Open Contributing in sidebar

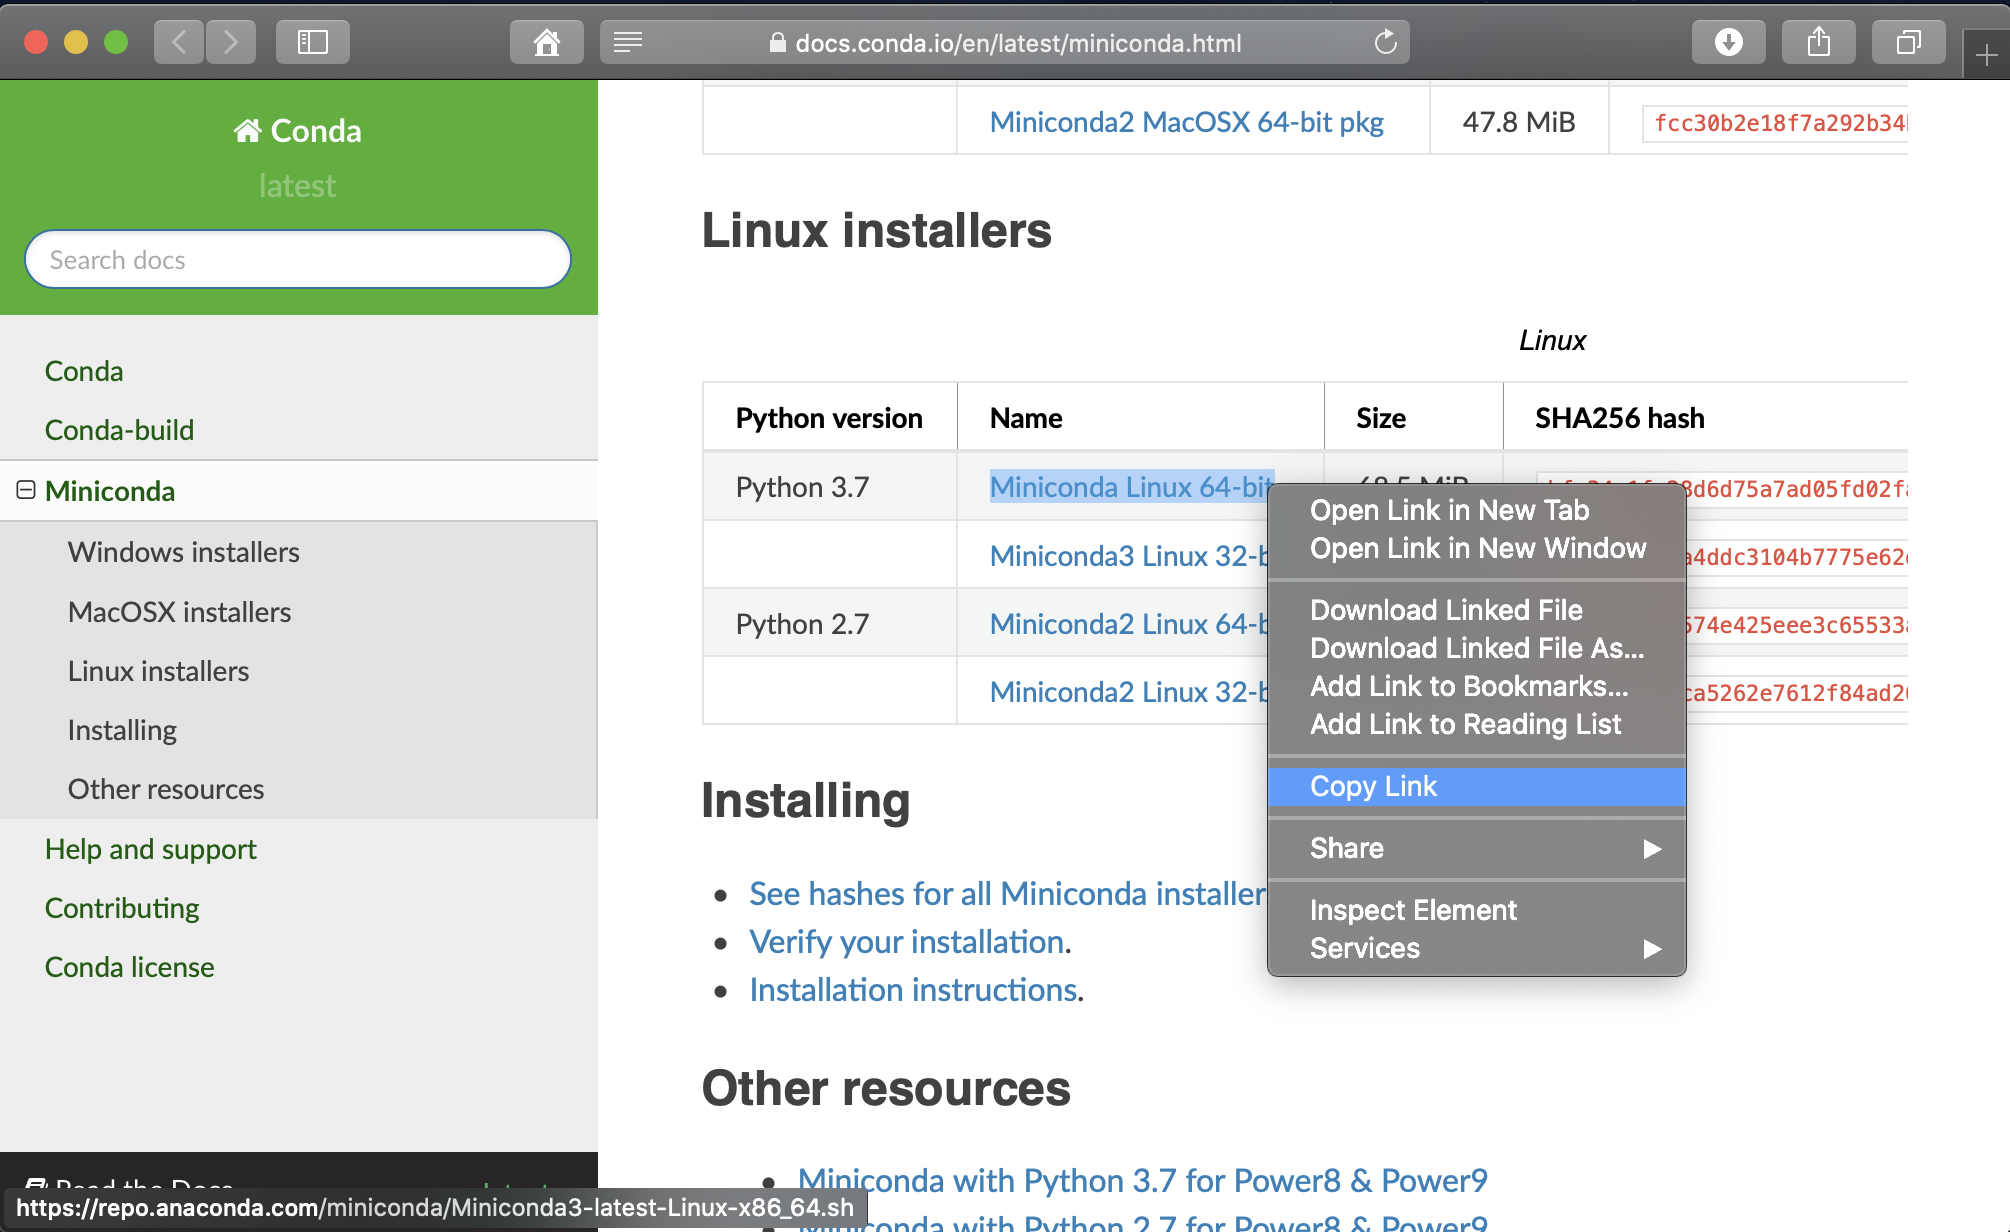click(x=122, y=908)
